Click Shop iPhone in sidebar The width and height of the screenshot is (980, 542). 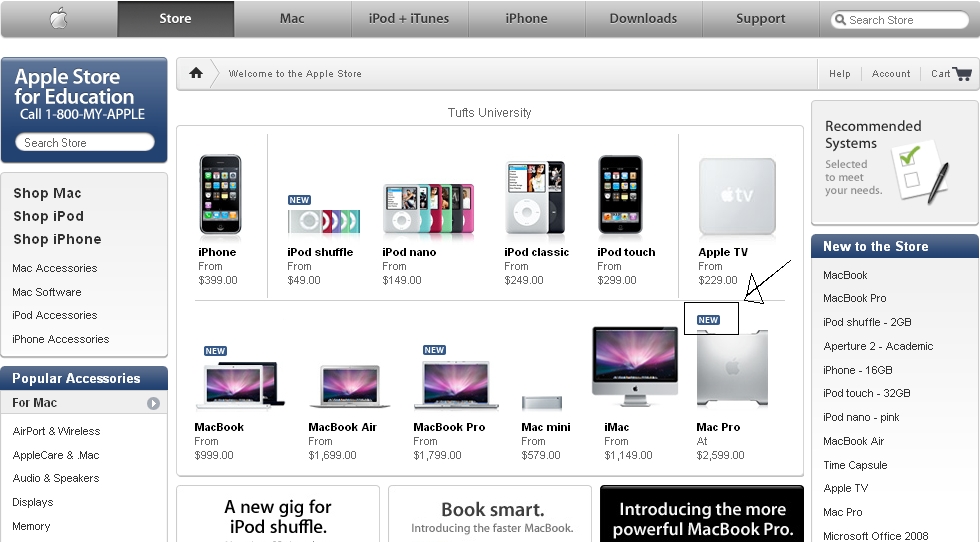click(x=58, y=239)
